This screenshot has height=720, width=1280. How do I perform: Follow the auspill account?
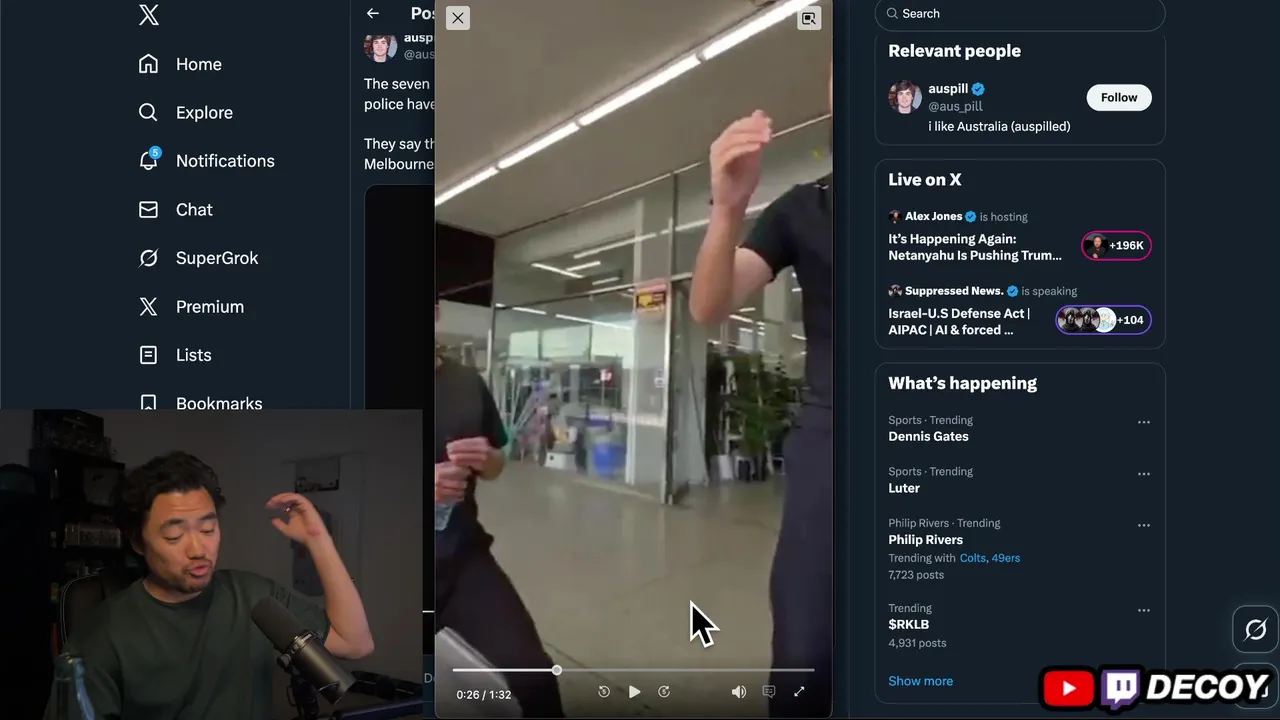tap(1119, 97)
